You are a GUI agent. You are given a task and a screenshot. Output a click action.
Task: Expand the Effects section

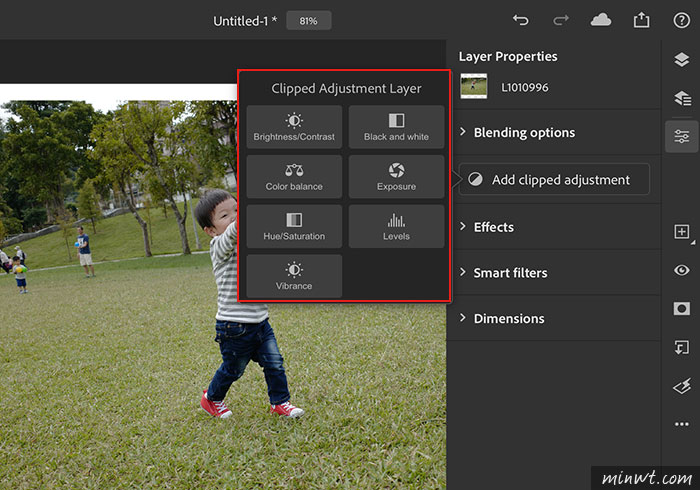coord(554,227)
